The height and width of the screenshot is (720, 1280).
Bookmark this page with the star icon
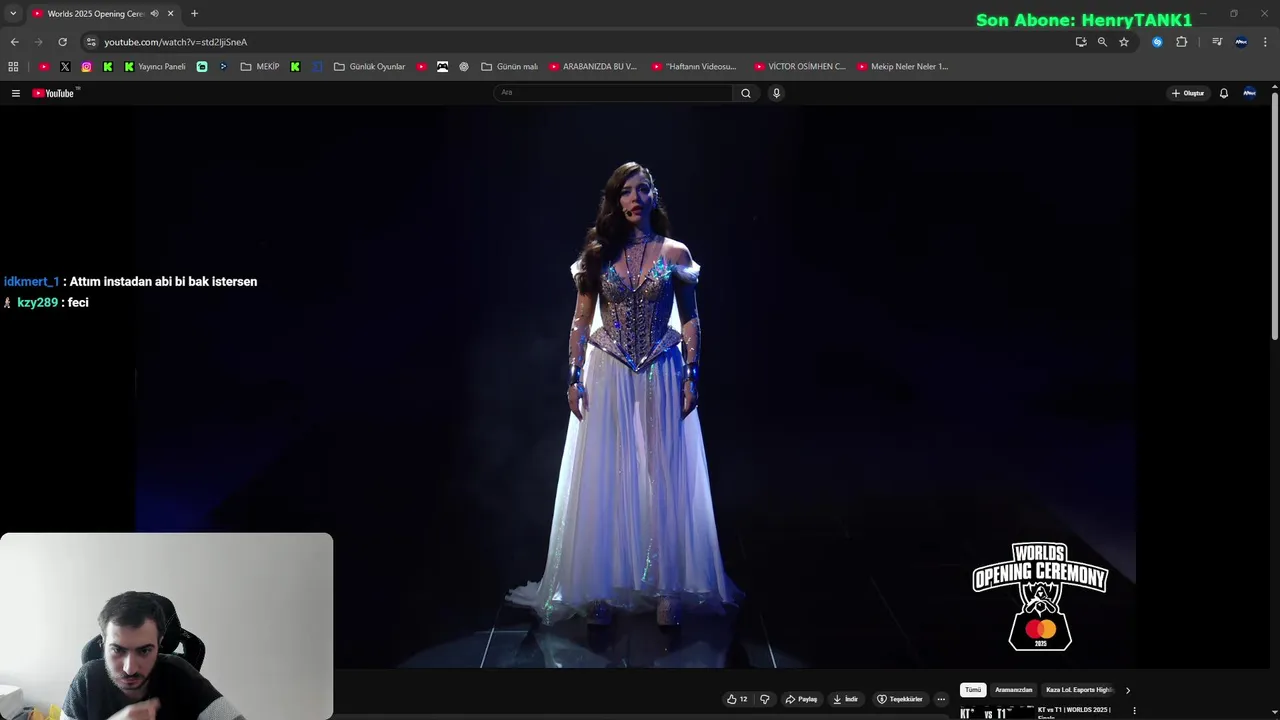tap(1124, 42)
